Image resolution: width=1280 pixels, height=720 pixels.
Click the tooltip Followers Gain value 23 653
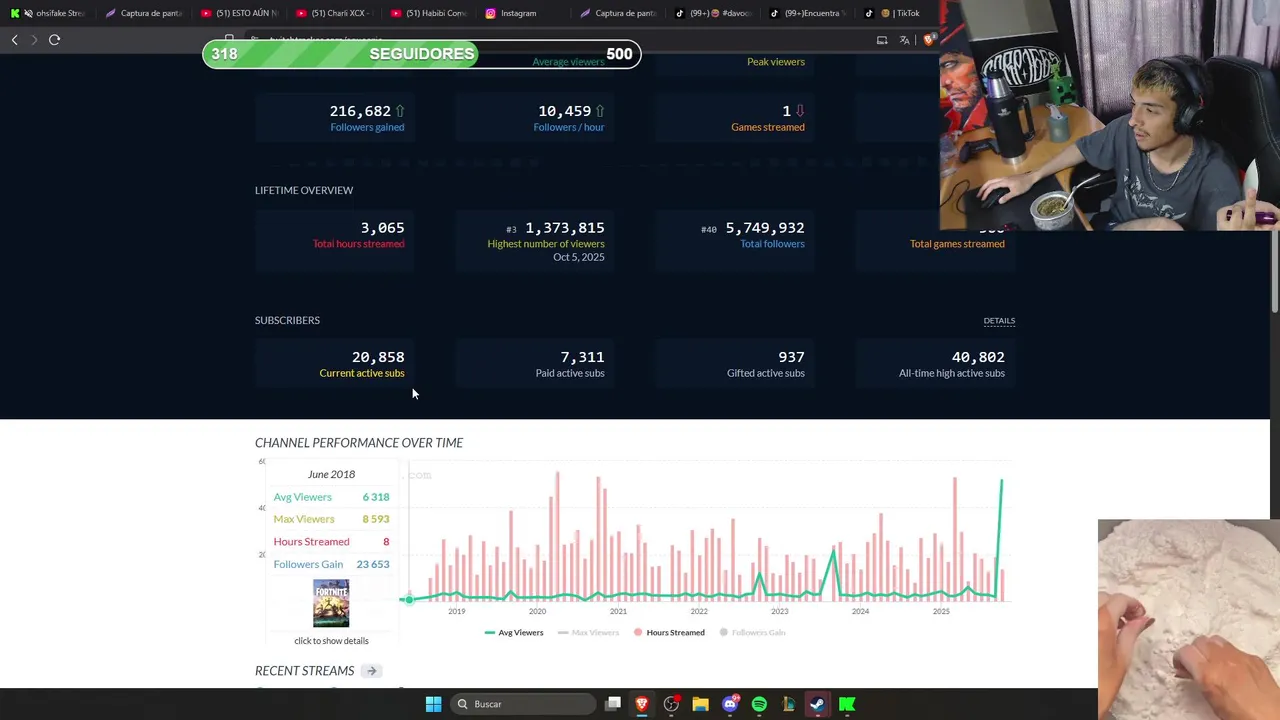373,564
